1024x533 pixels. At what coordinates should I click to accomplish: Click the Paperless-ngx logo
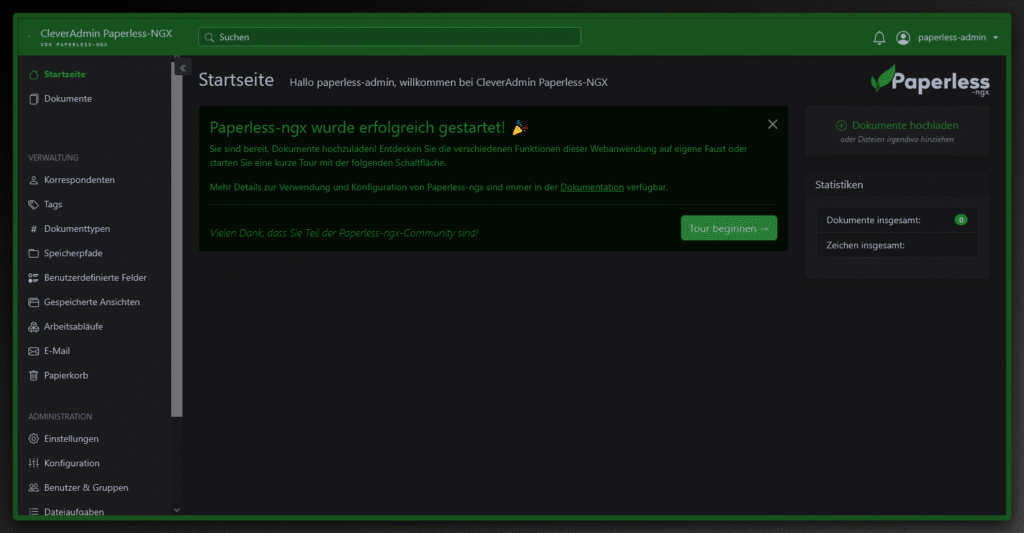click(930, 80)
